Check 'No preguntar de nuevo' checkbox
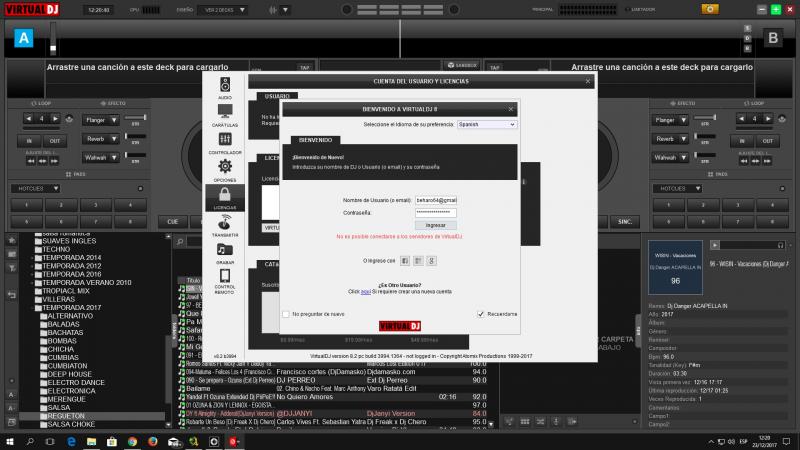 pos(286,314)
